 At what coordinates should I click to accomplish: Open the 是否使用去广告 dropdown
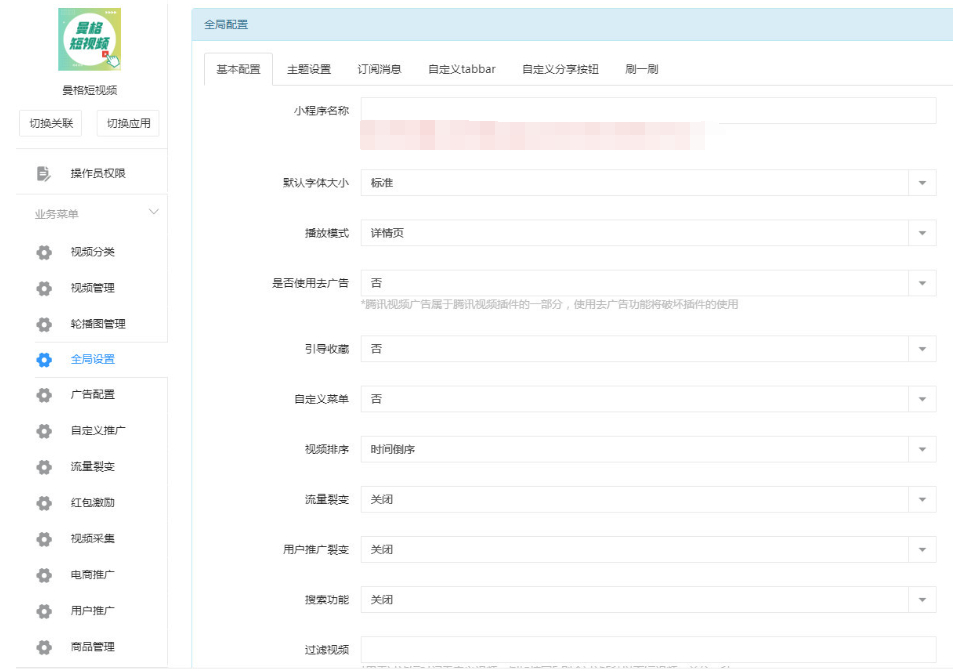[x=648, y=283]
